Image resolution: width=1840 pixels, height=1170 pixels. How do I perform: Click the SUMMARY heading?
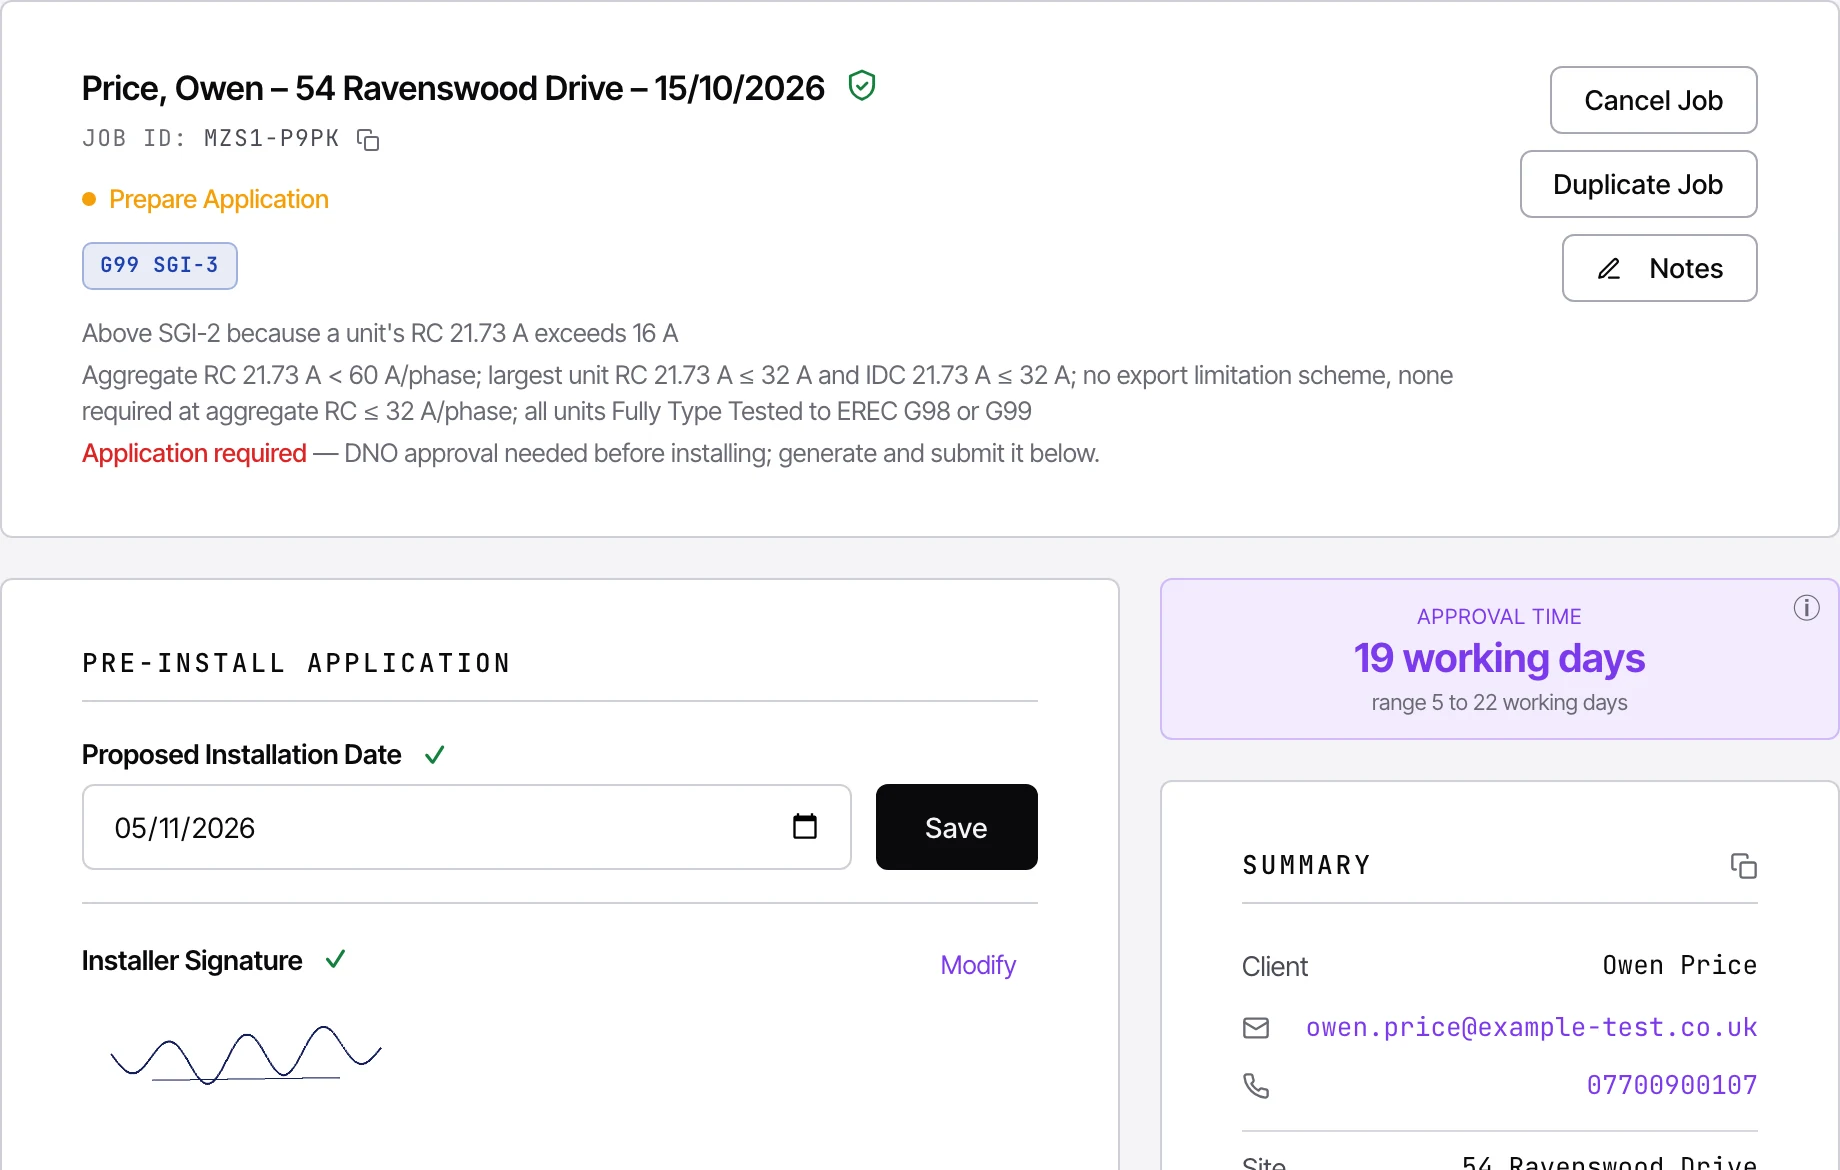(1306, 865)
